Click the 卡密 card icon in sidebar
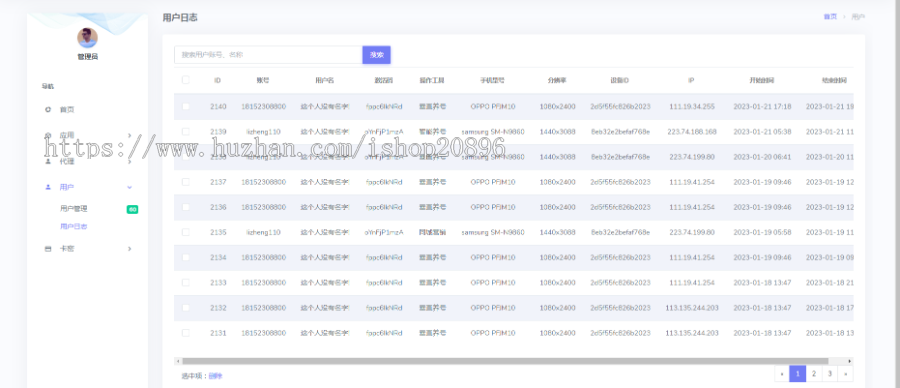Image resolution: width=900 pixels, height=388 pixels. pos(48,249)
